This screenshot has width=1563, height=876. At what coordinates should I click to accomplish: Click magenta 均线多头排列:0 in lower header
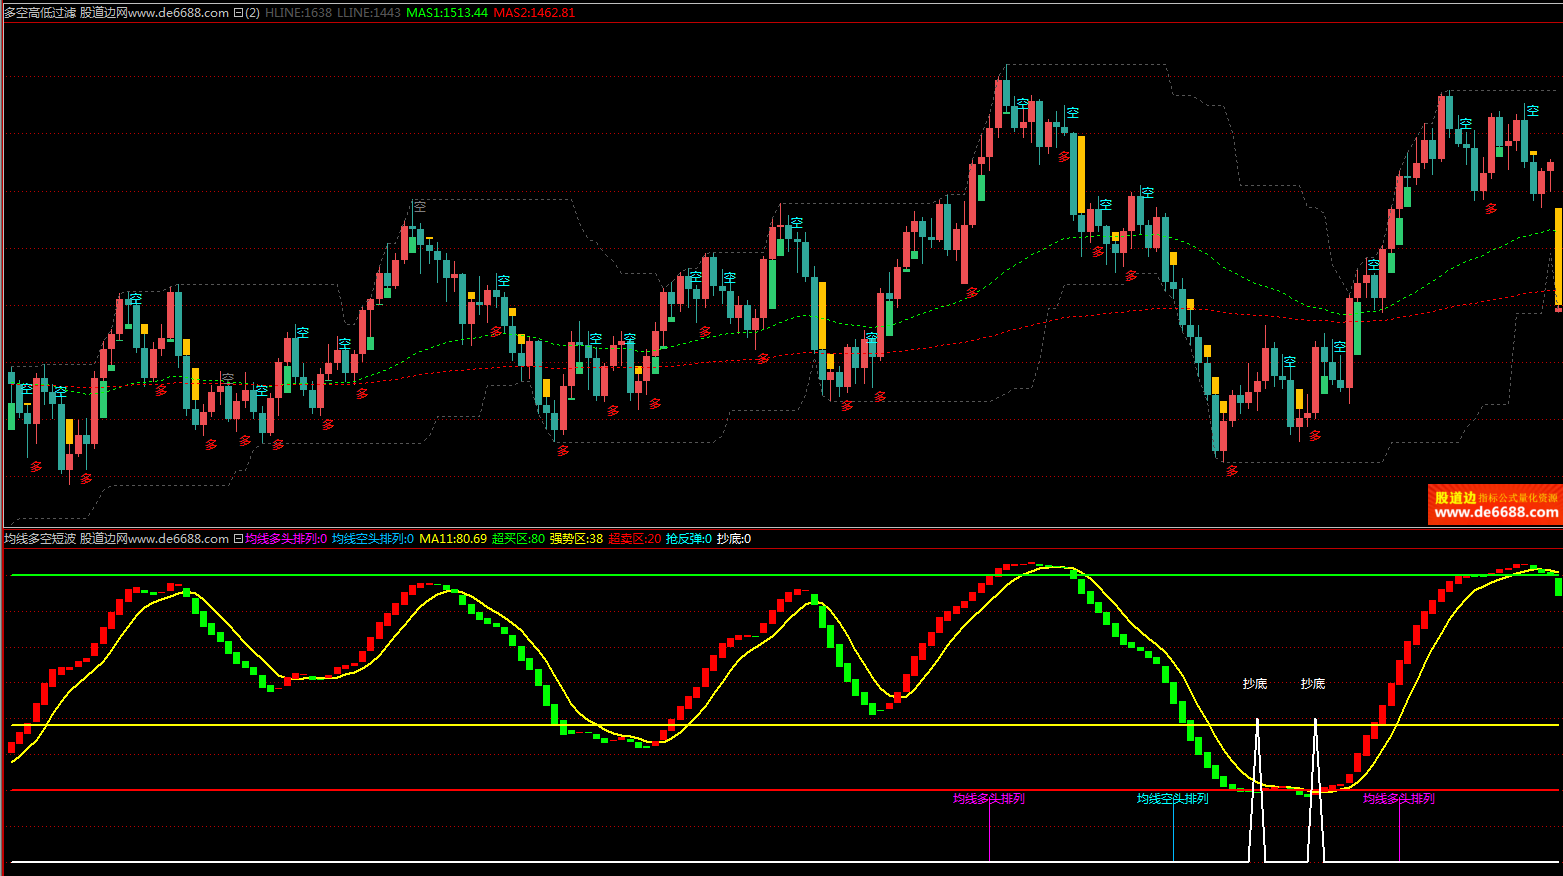286,539
